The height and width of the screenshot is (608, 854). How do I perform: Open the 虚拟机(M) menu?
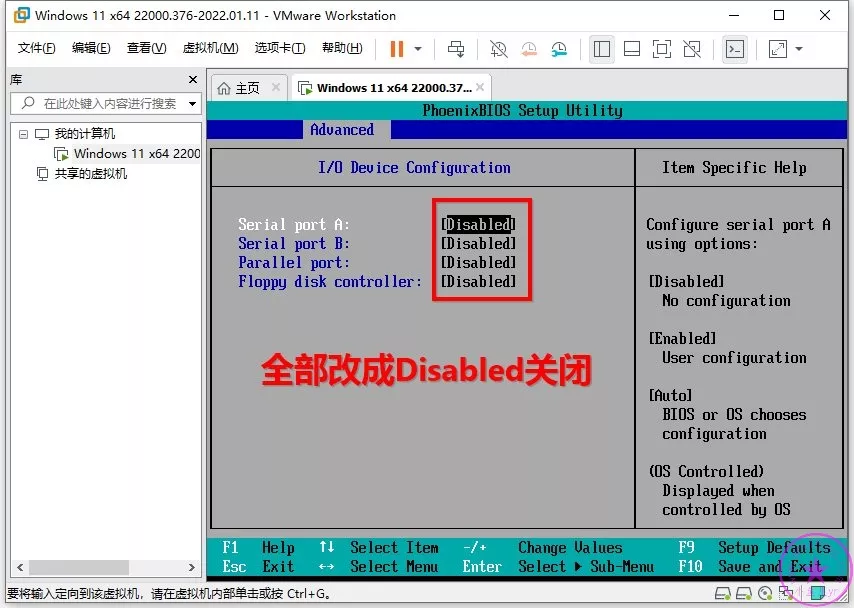click(210, 48)
